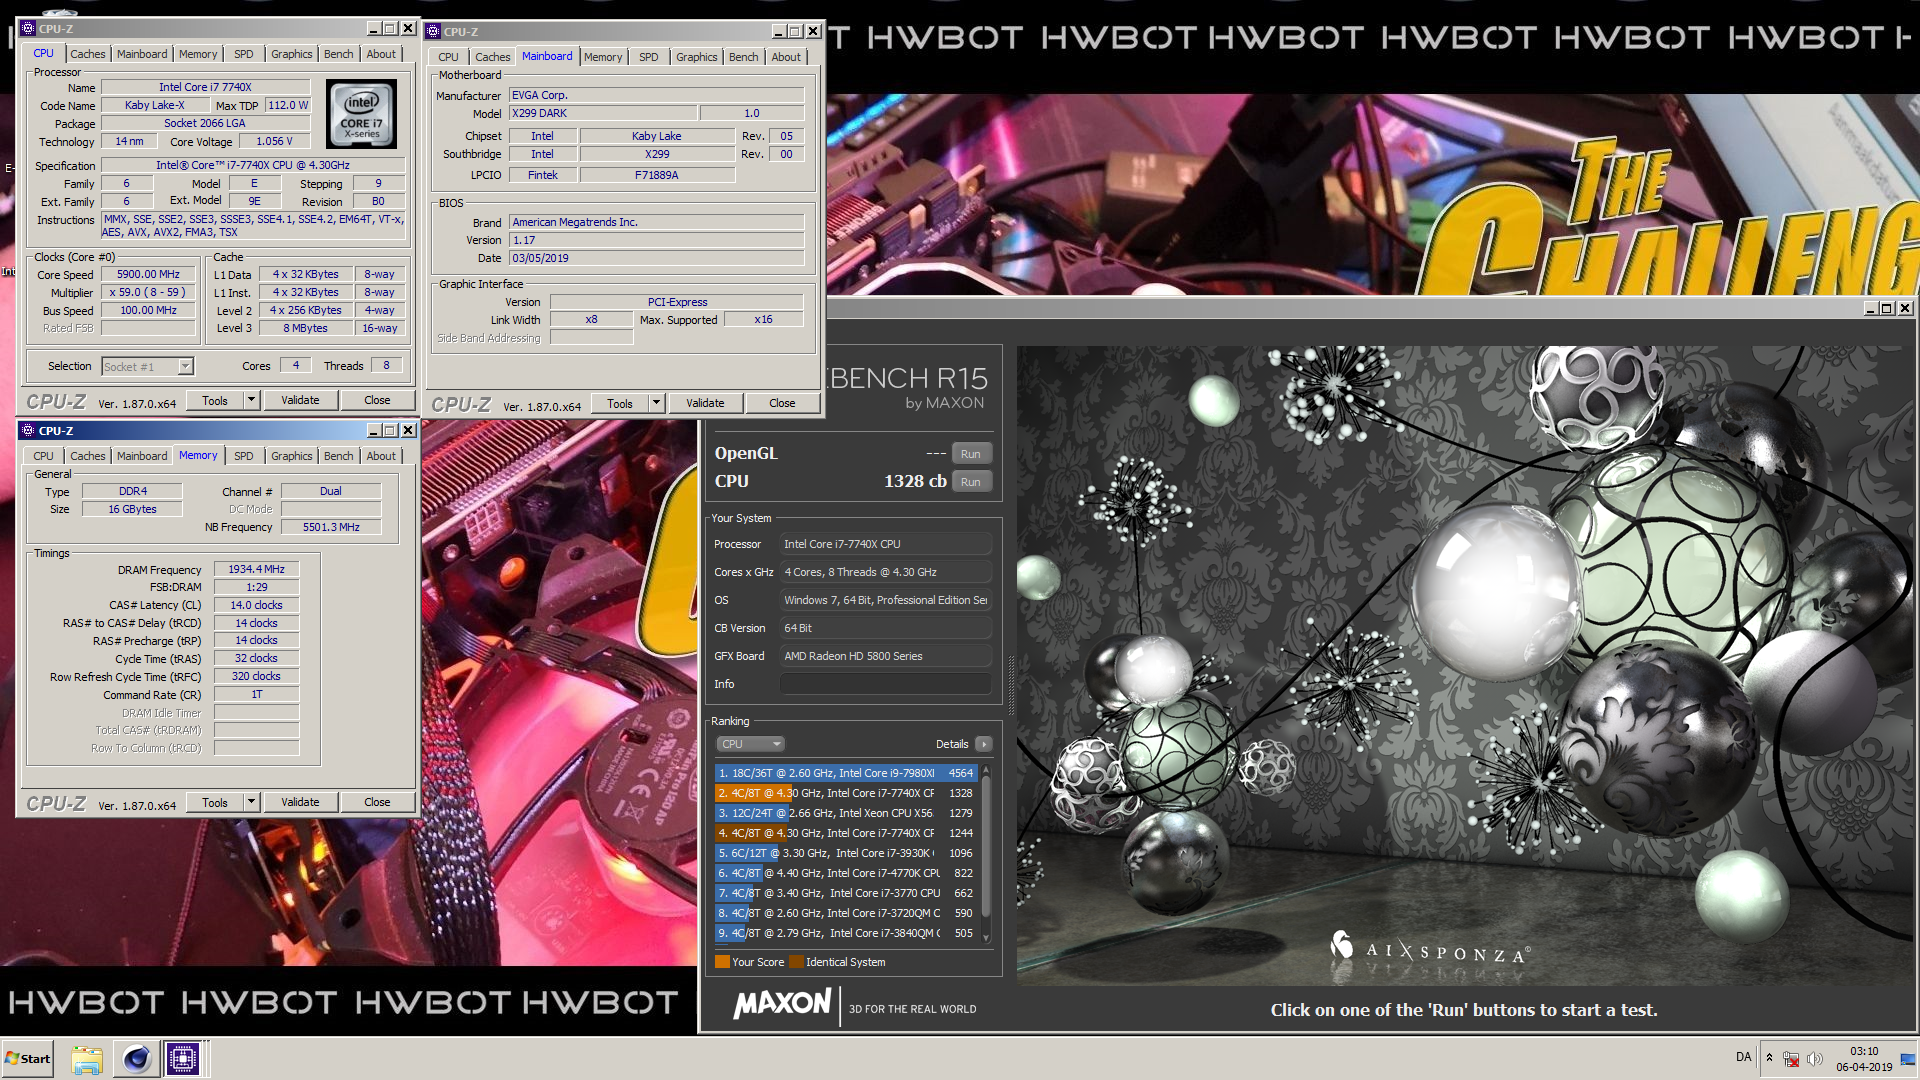
Task: Click Close button in CPU-Z Memory window
Action: [377, 802]
